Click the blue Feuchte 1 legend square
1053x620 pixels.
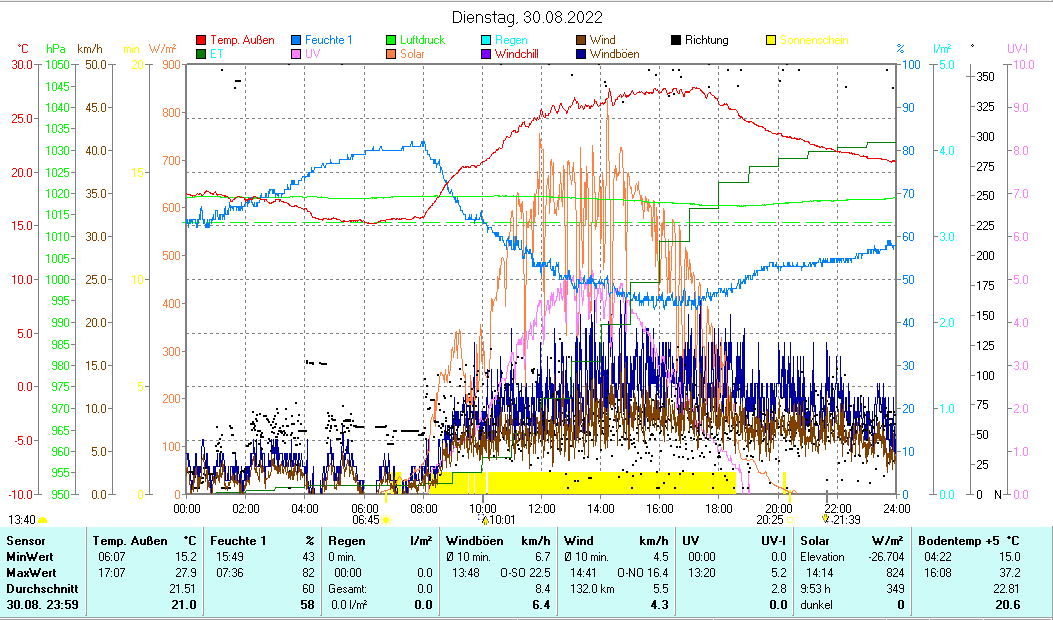(296, 40)
